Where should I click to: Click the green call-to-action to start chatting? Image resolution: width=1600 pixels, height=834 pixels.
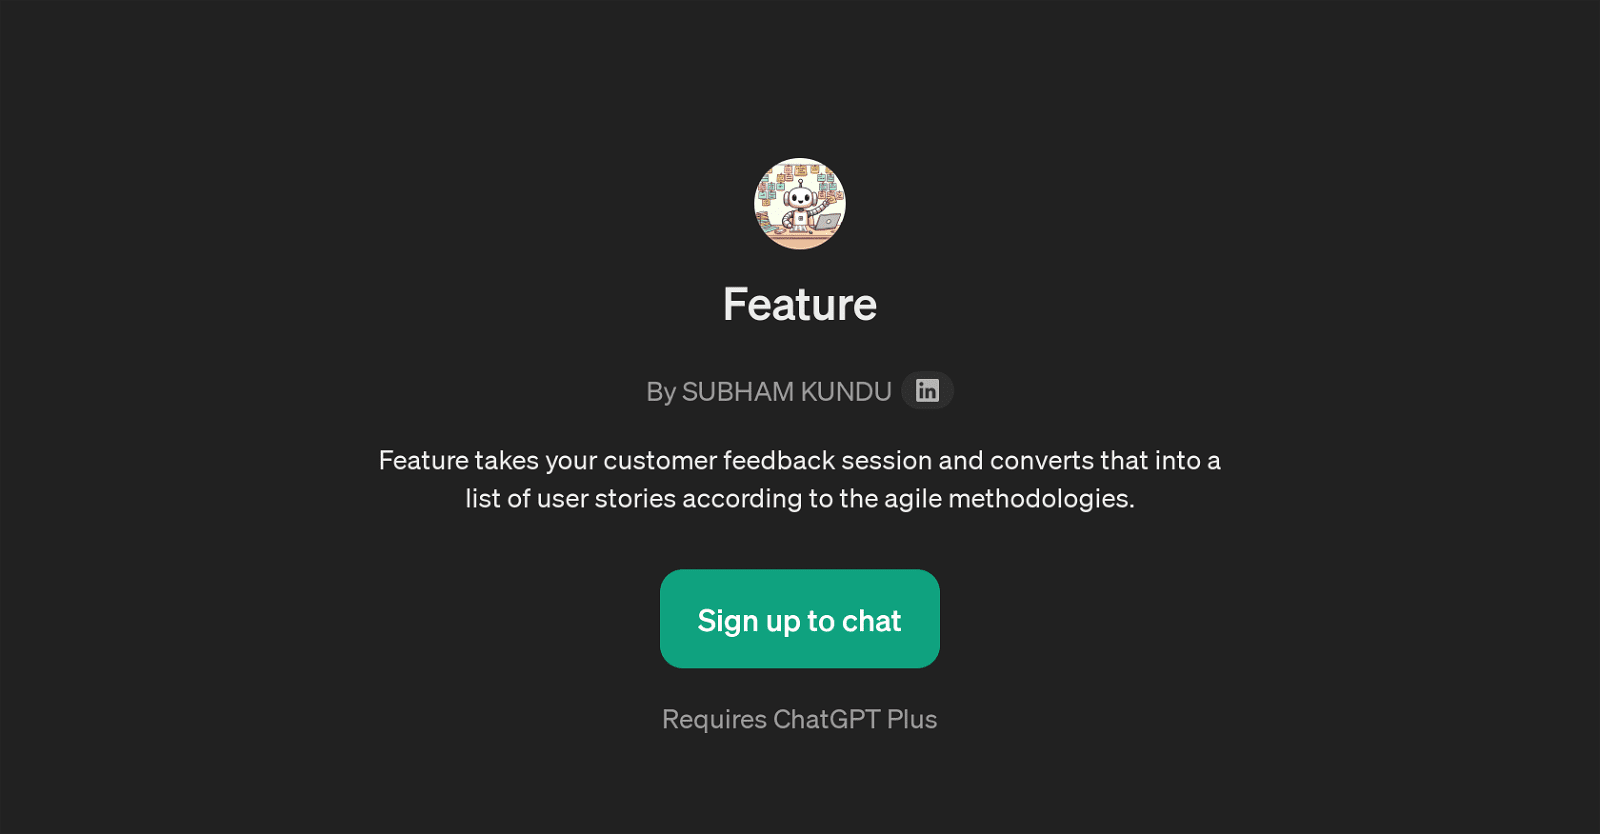pyautogui.click(x=799, y=619)
